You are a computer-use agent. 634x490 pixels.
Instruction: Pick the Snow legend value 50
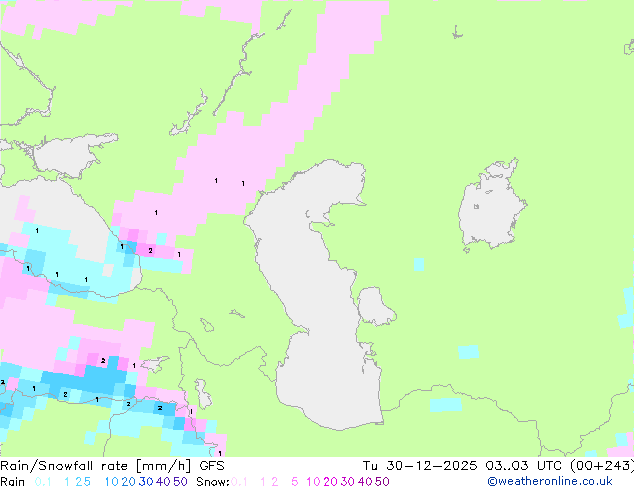382,482
